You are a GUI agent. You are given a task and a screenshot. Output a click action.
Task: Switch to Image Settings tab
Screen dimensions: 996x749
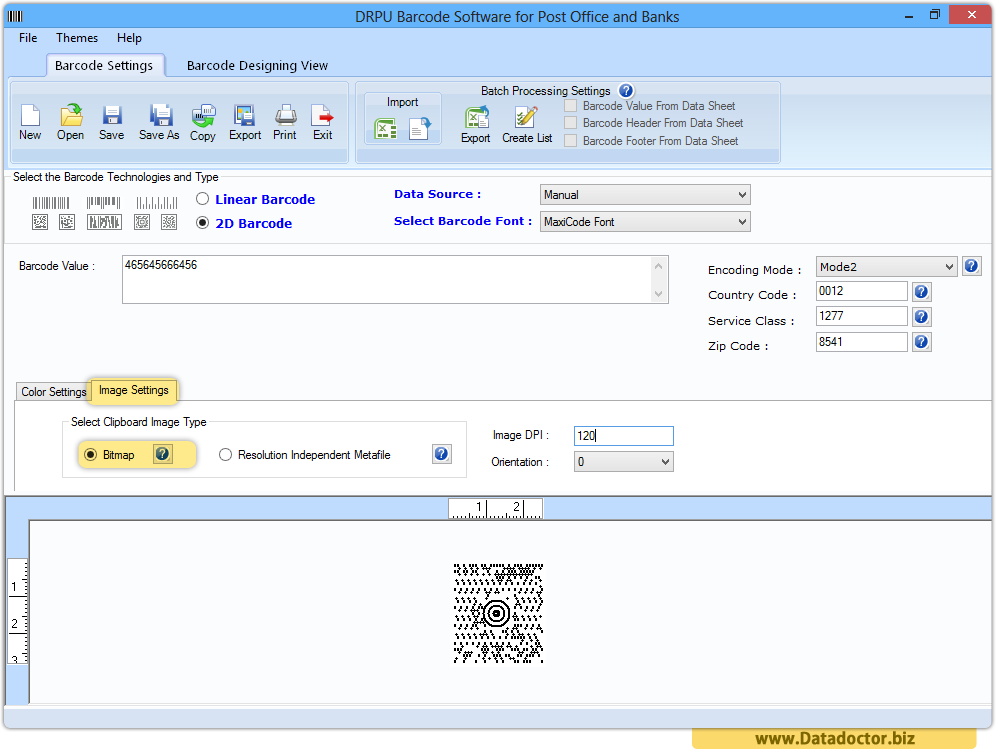133,390
